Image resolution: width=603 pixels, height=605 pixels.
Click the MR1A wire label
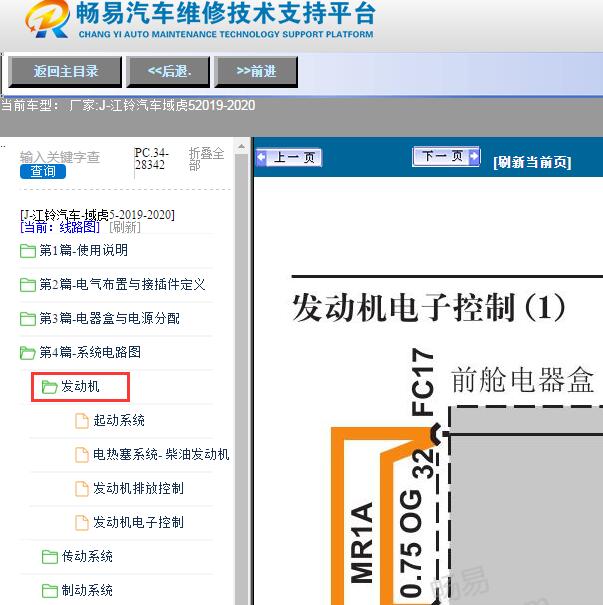click(x=362, y=542)
